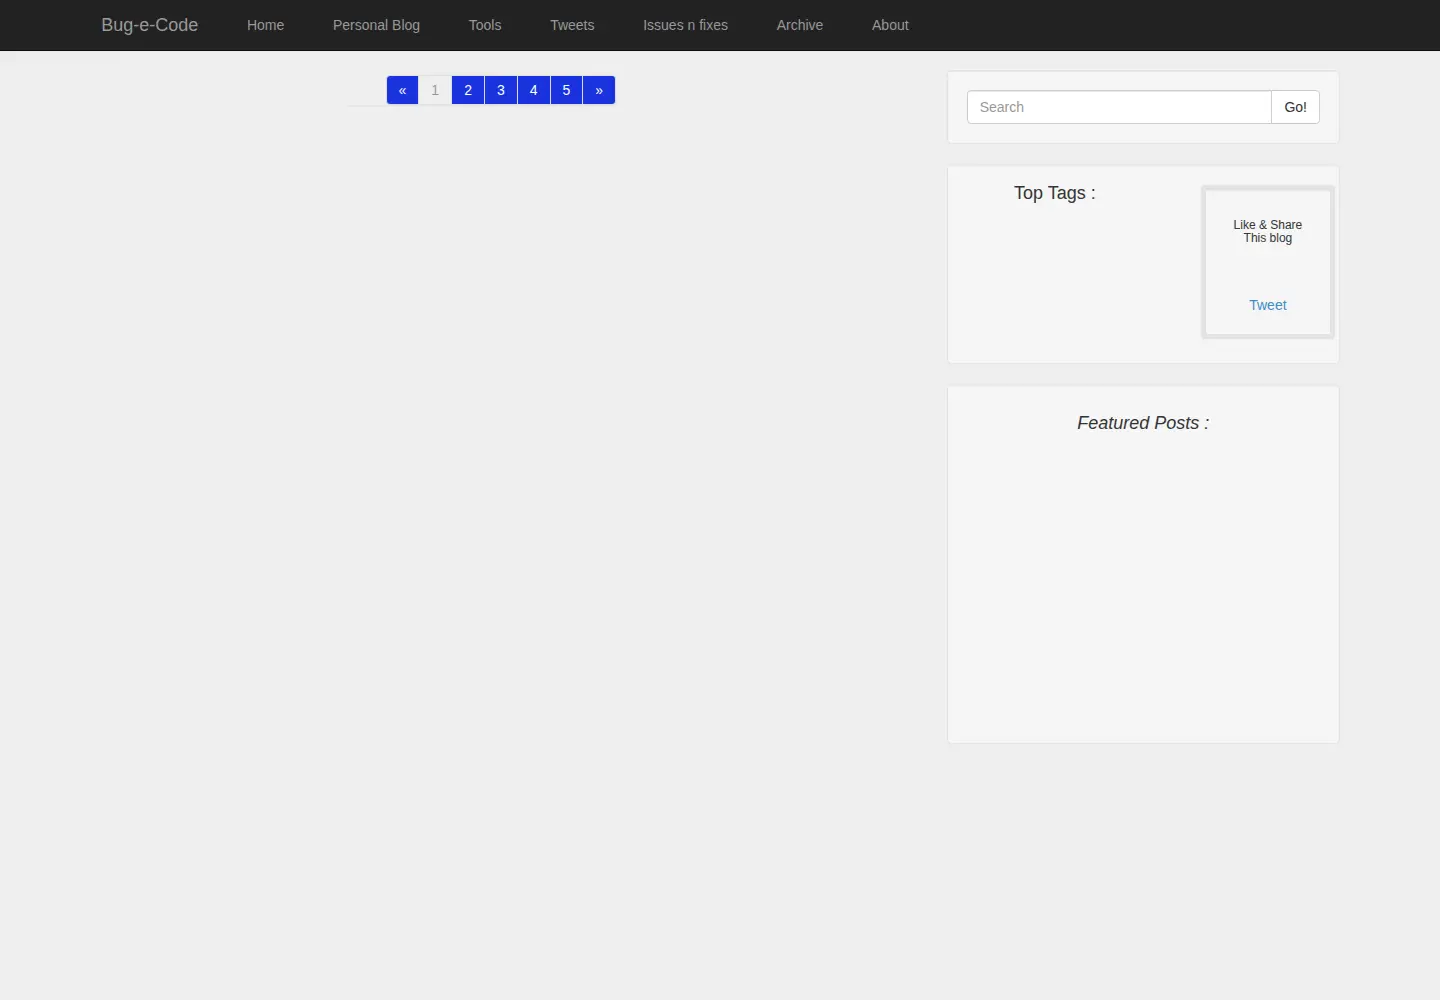
Task: Open Personal Blog in the navbar
Action: pos(376,25)
